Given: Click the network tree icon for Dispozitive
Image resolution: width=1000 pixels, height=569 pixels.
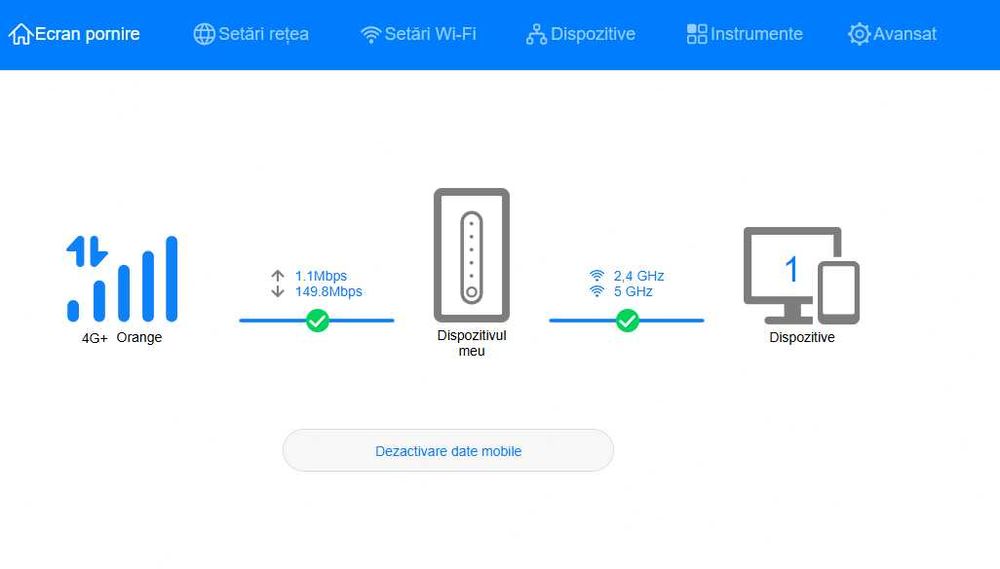Looking at the screenshot, I should (x=536, y=34).
